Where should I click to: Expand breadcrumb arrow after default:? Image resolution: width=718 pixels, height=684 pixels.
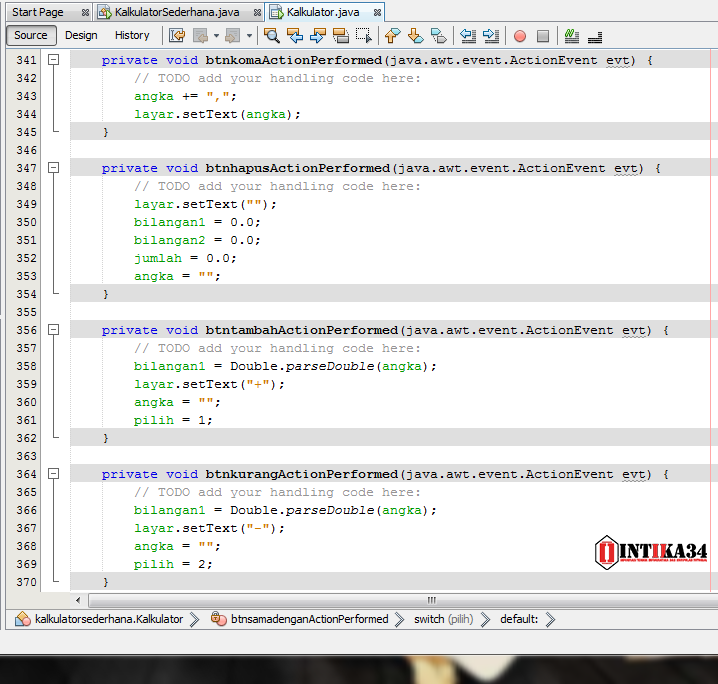[x=550, y=619]
